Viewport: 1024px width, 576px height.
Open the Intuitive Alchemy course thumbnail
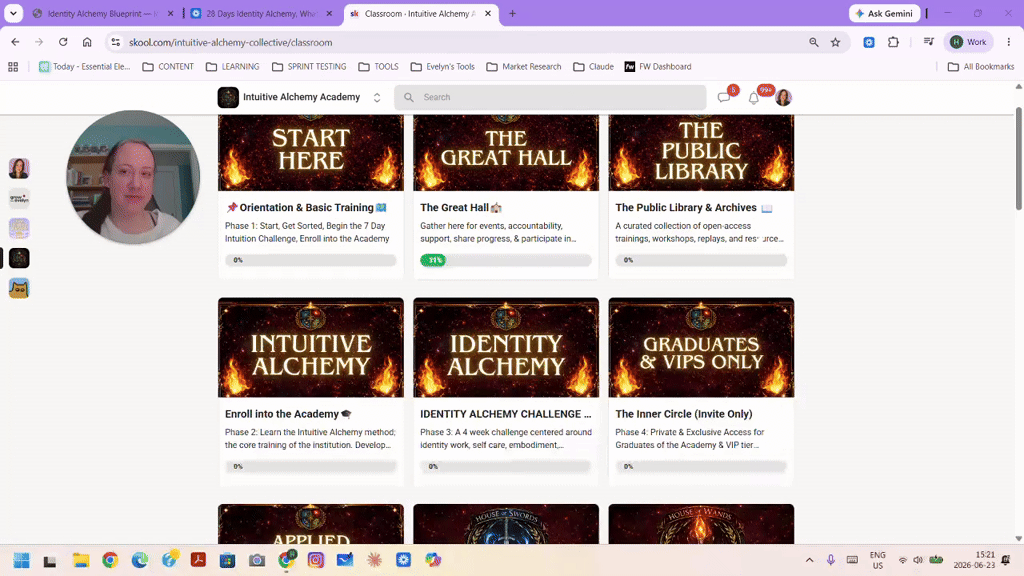(x=311, y=347)
